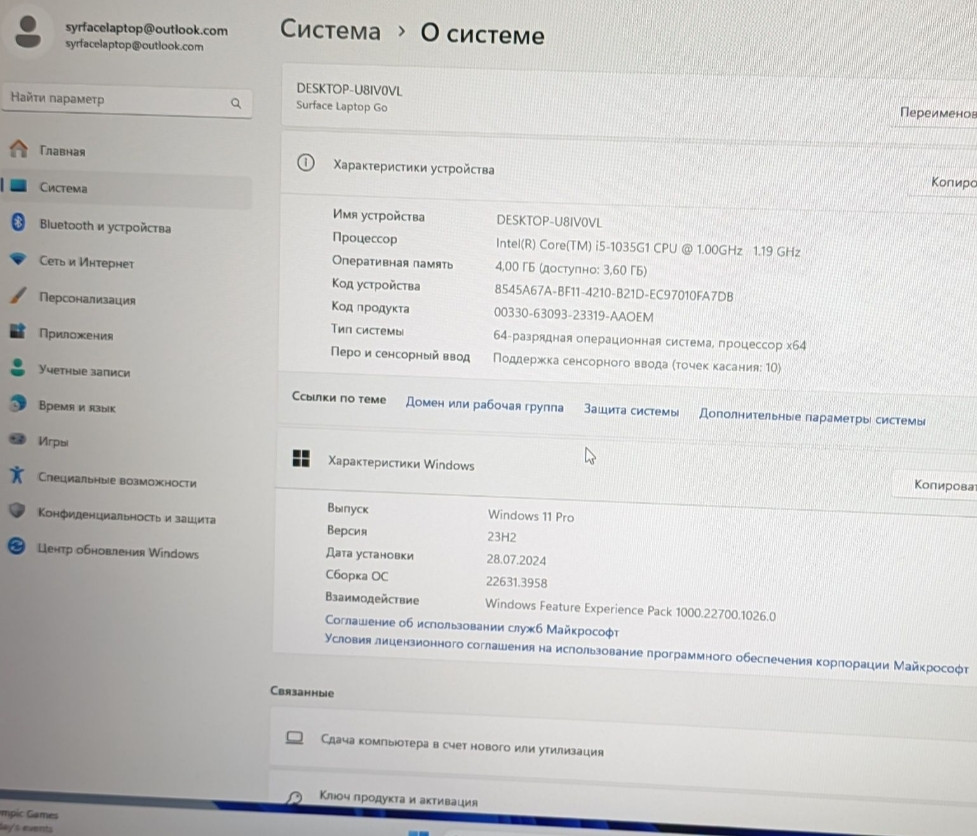Click the Время и язык globe icon
The width and height of the screenshot is (977, 836).
point(17,405)
